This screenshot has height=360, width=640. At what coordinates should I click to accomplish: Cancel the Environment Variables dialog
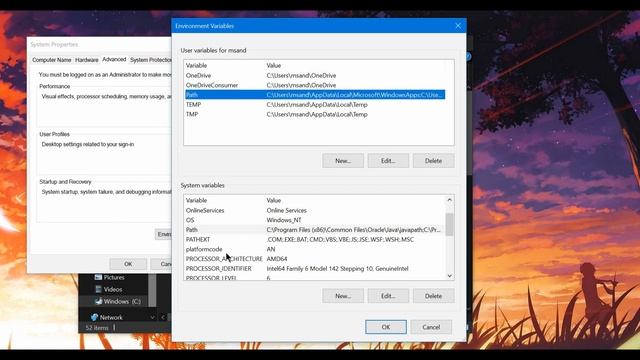click(x=431, y=327)
